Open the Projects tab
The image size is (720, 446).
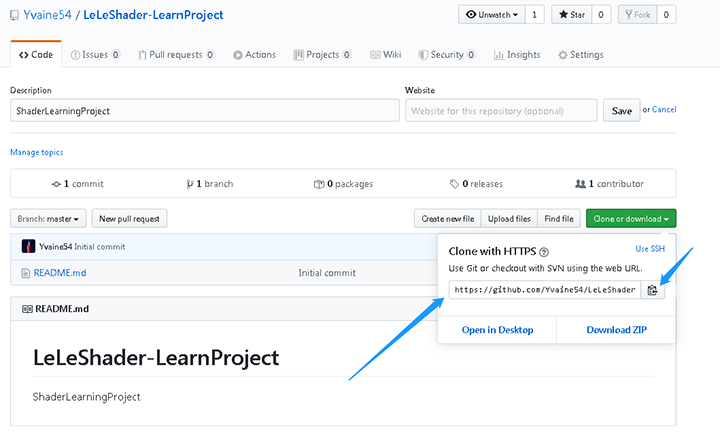(322, 55)
